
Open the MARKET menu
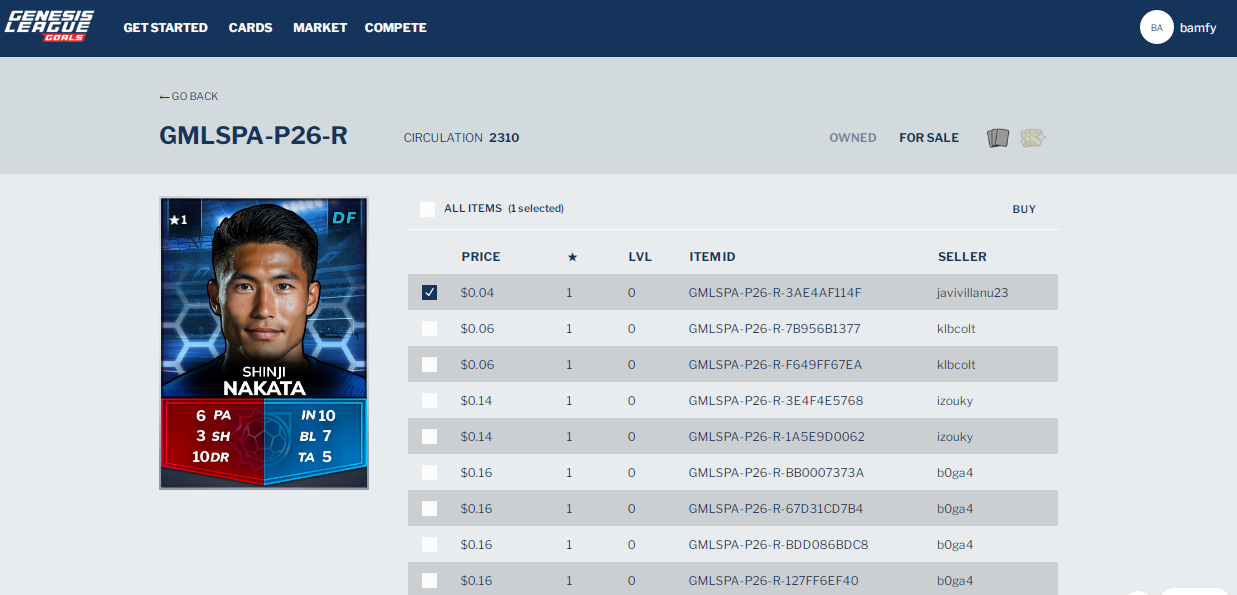click(x=320, y=28)
